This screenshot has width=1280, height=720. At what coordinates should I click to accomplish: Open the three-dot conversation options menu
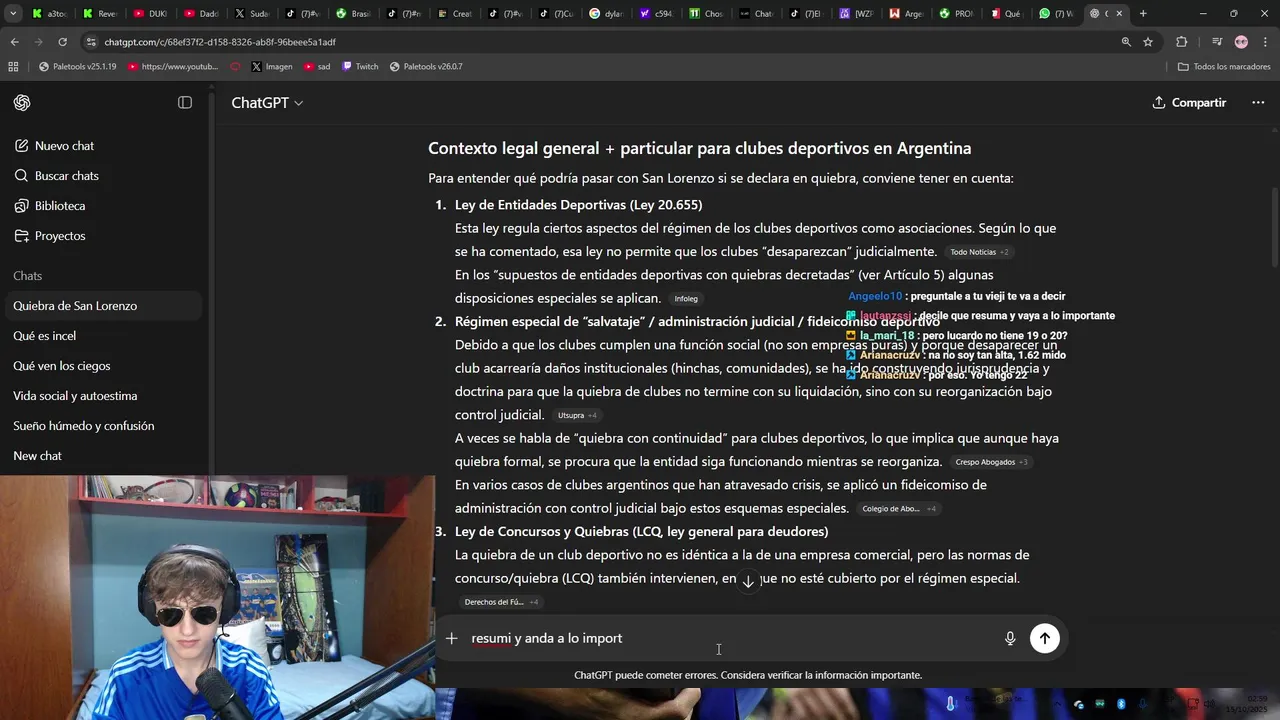point(1258,103)
